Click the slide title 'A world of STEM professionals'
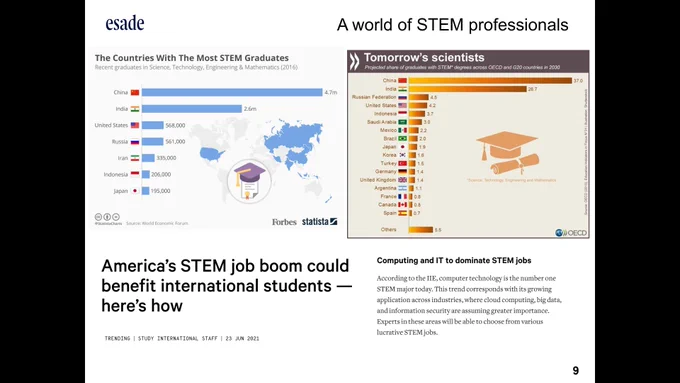Screen dimensions: 680x383 coord(452,25)
